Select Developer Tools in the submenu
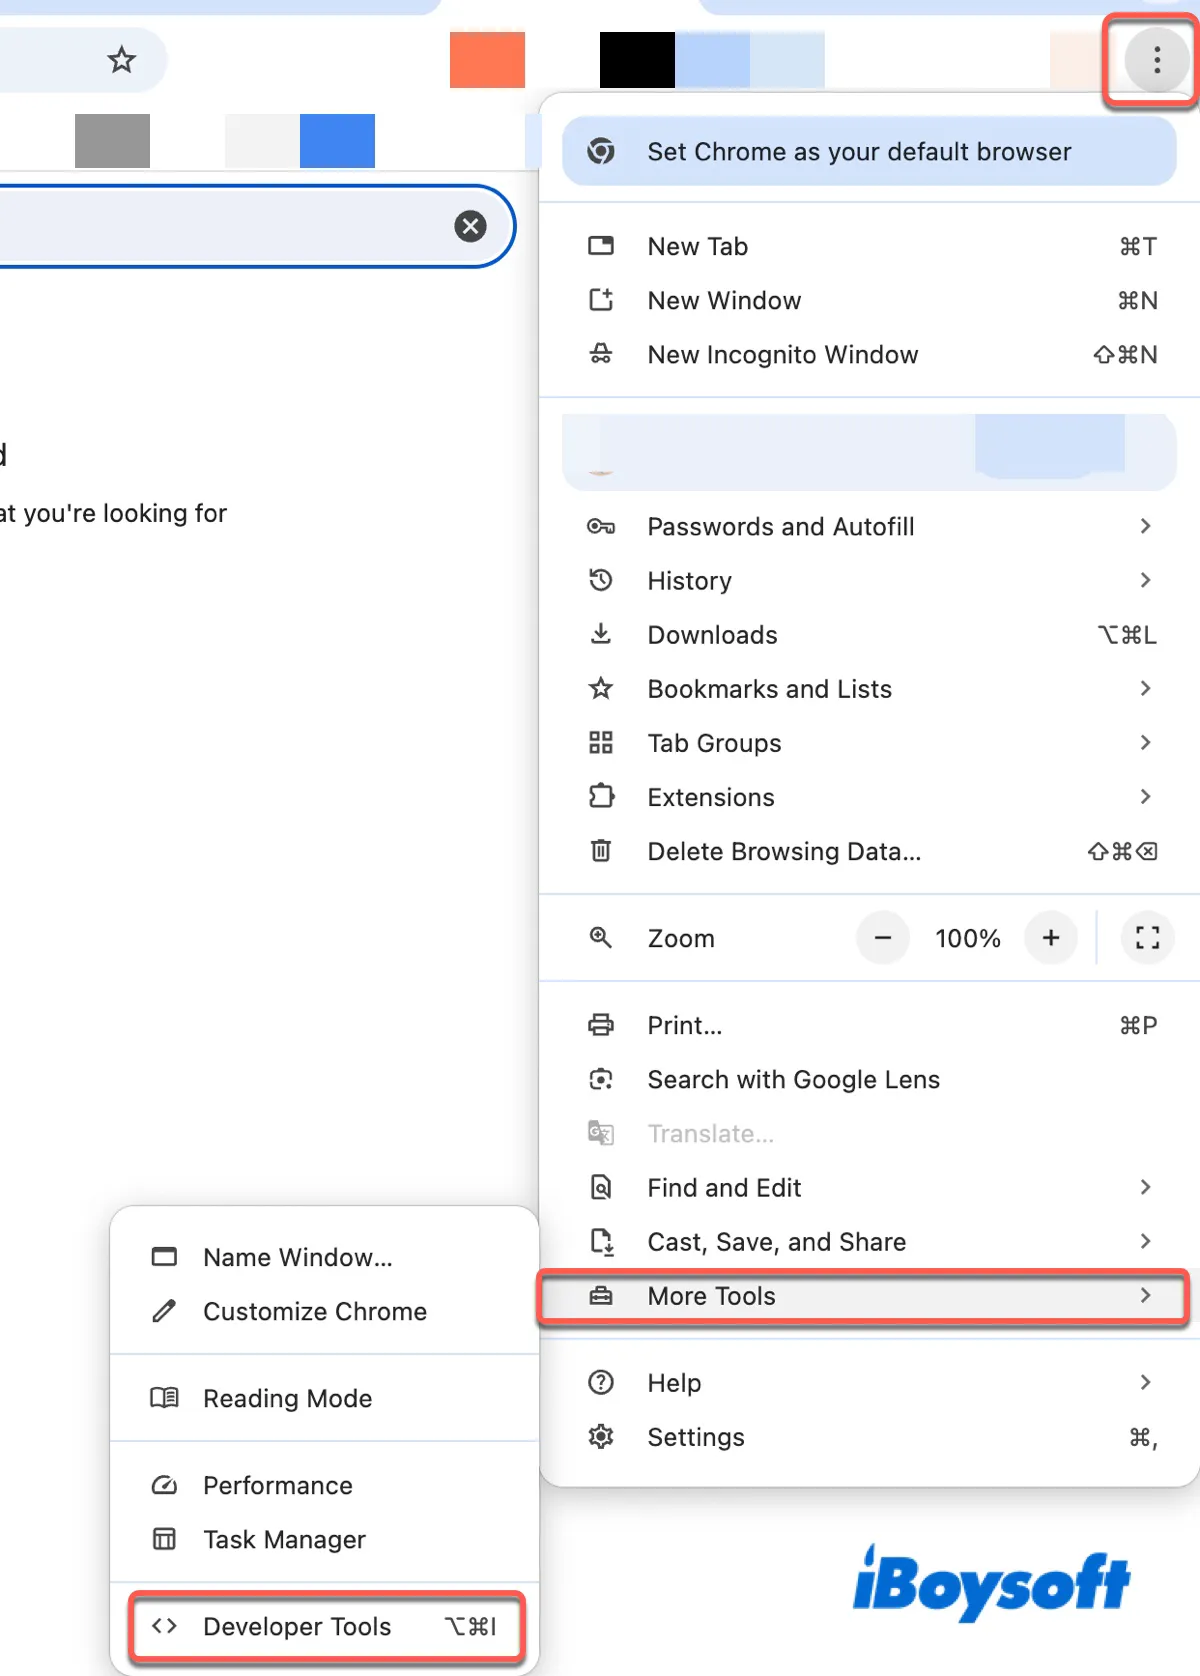The width and height of the screenshot is (1200, 1676). click(327, 1626)
